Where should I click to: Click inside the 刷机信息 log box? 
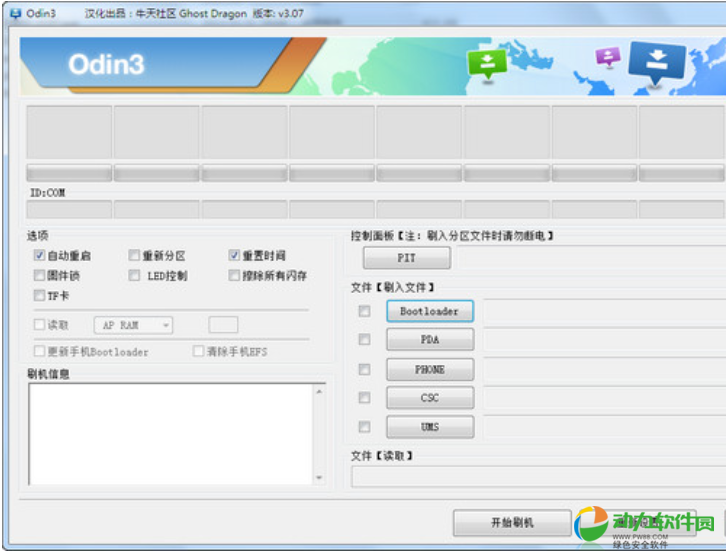(x=170, y=434)
